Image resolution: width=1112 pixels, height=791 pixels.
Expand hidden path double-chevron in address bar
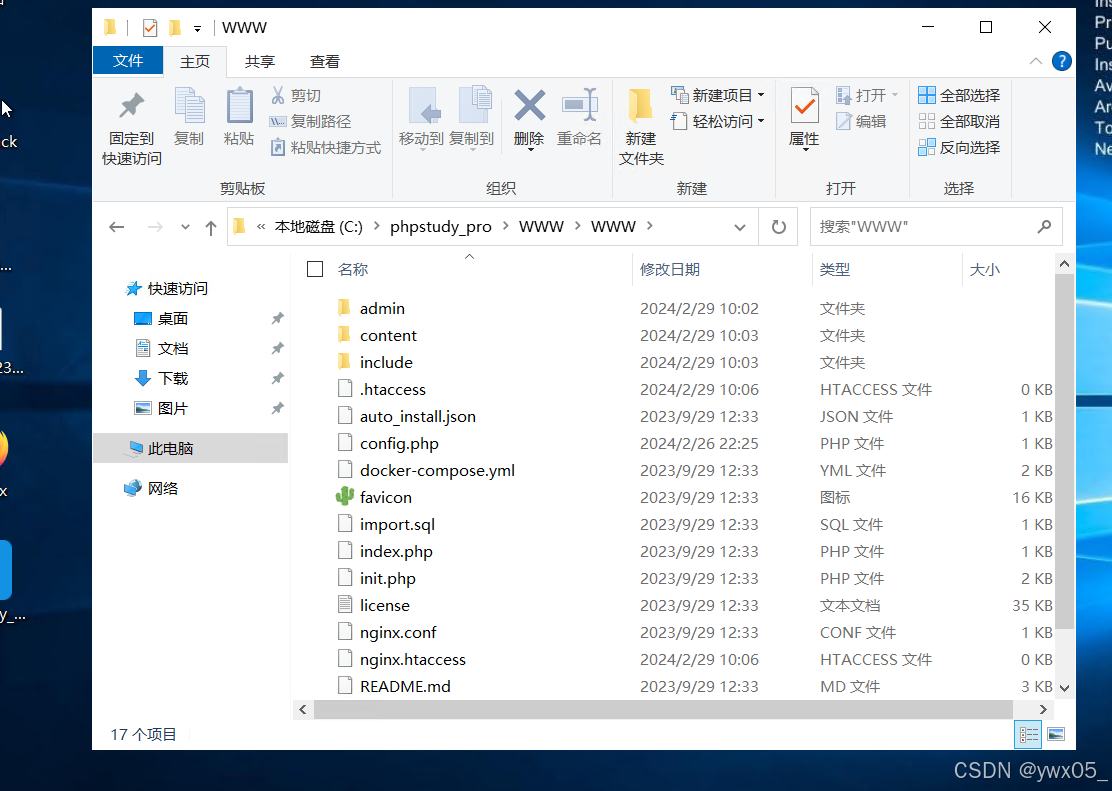click(261, 227)
